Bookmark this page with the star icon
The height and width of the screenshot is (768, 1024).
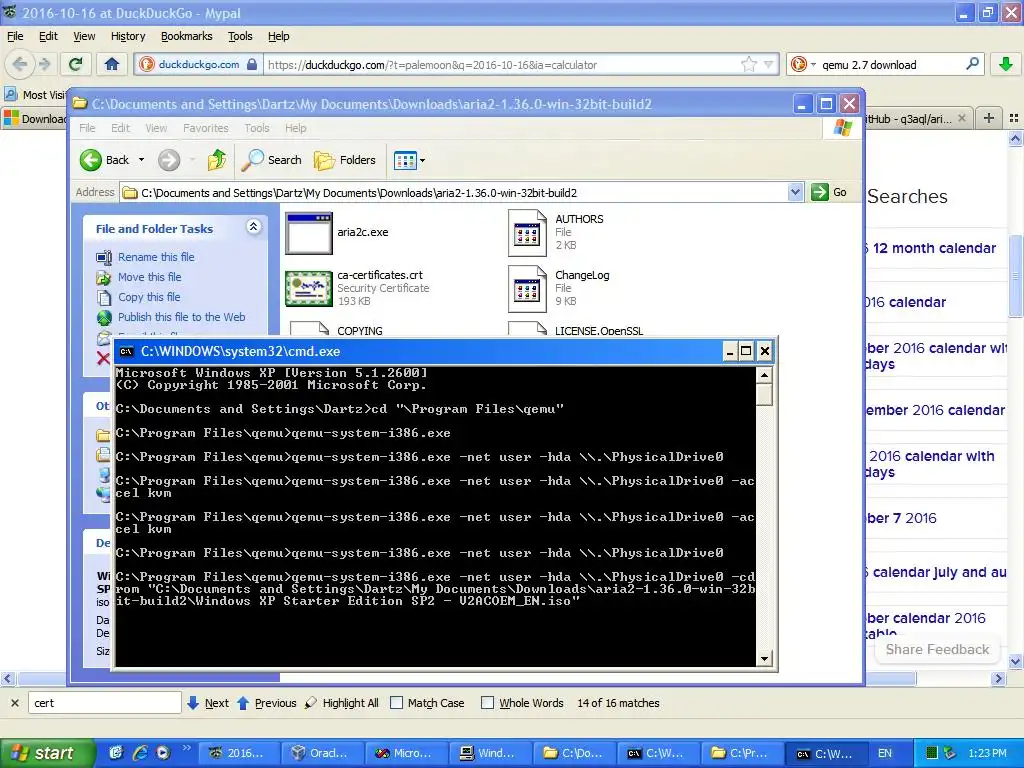[x=748, y=64]
